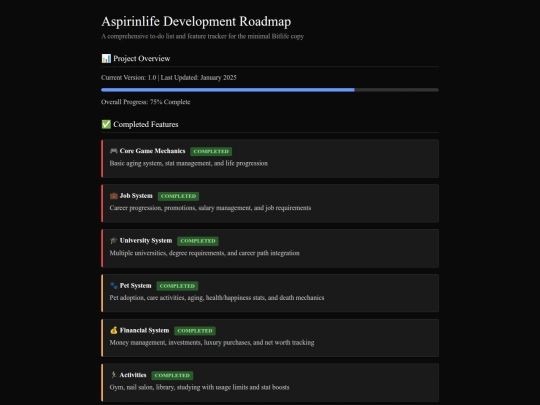This screenshot has height=405, width=540.
Task: Click the money bag icon for Financial System
Action: tap(114, 330)
